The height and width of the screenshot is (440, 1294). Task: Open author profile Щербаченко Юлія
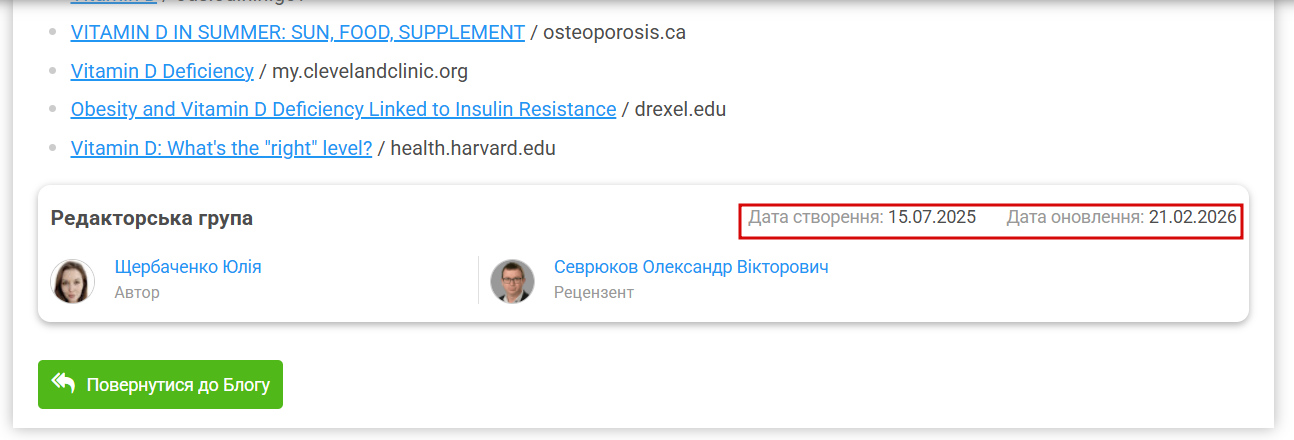(188, 267)
